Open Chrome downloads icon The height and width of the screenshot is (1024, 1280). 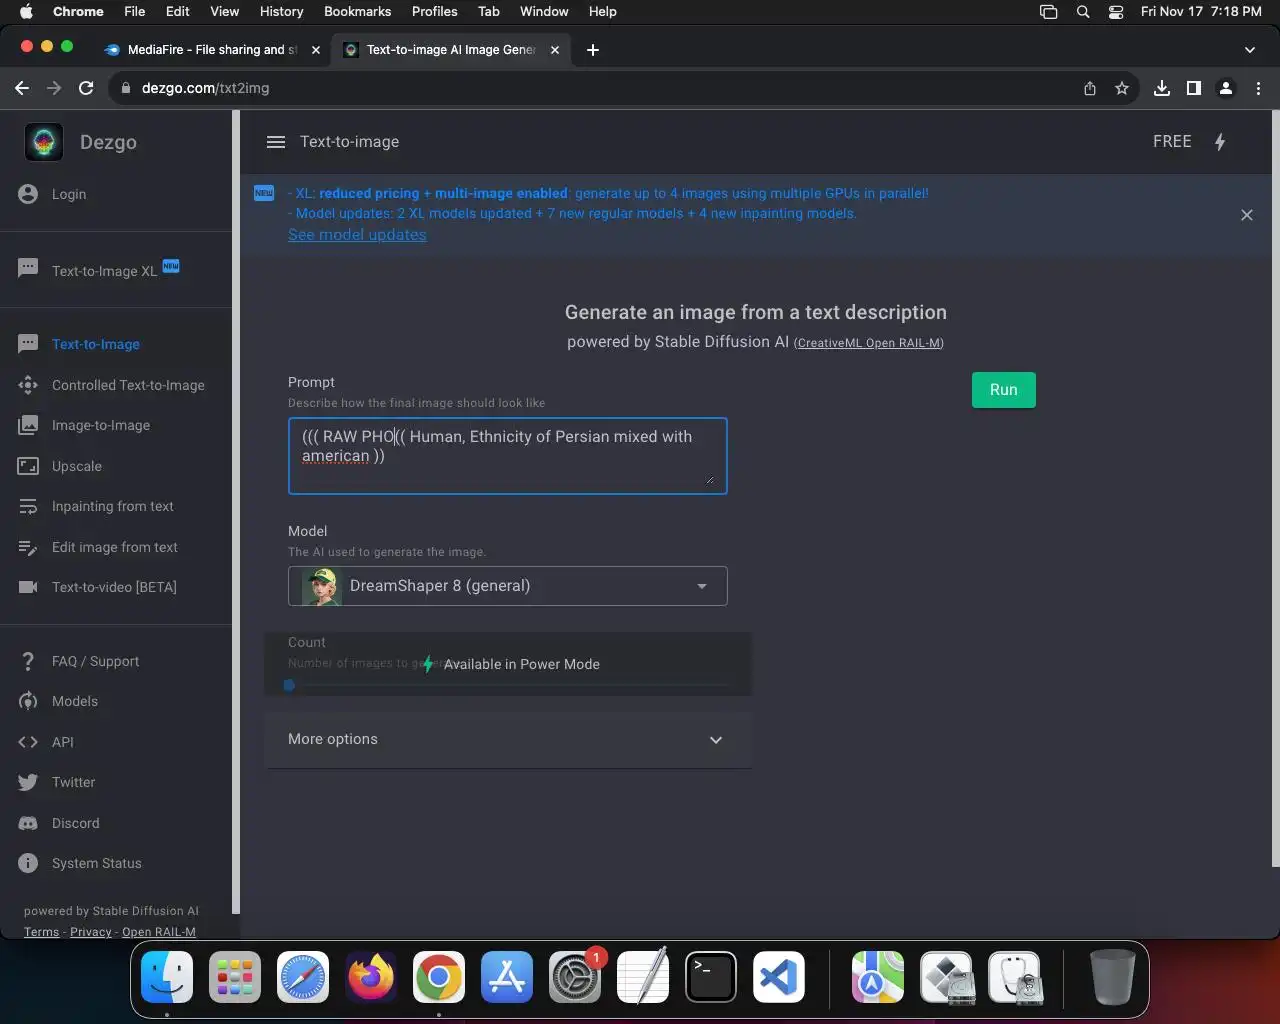[x=1162, y=88]
